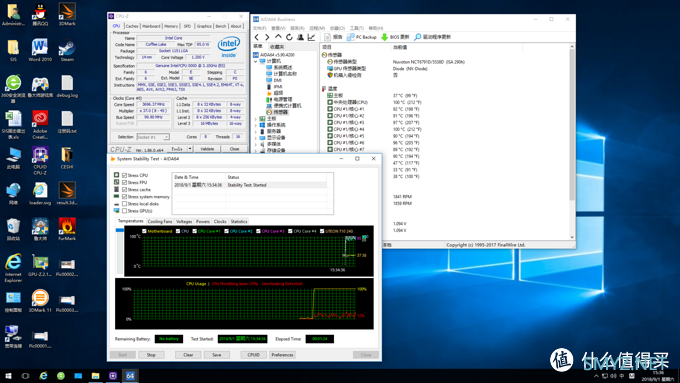The height and width of the screenshot is (383, 680).
Task: Open 3DMark desktop shortcut
Action: tap(67, 14)
